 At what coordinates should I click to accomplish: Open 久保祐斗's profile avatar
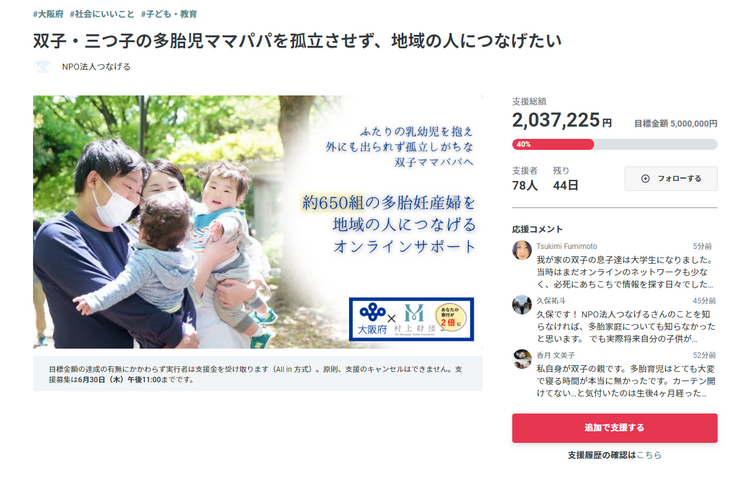(x=521, y=305)
